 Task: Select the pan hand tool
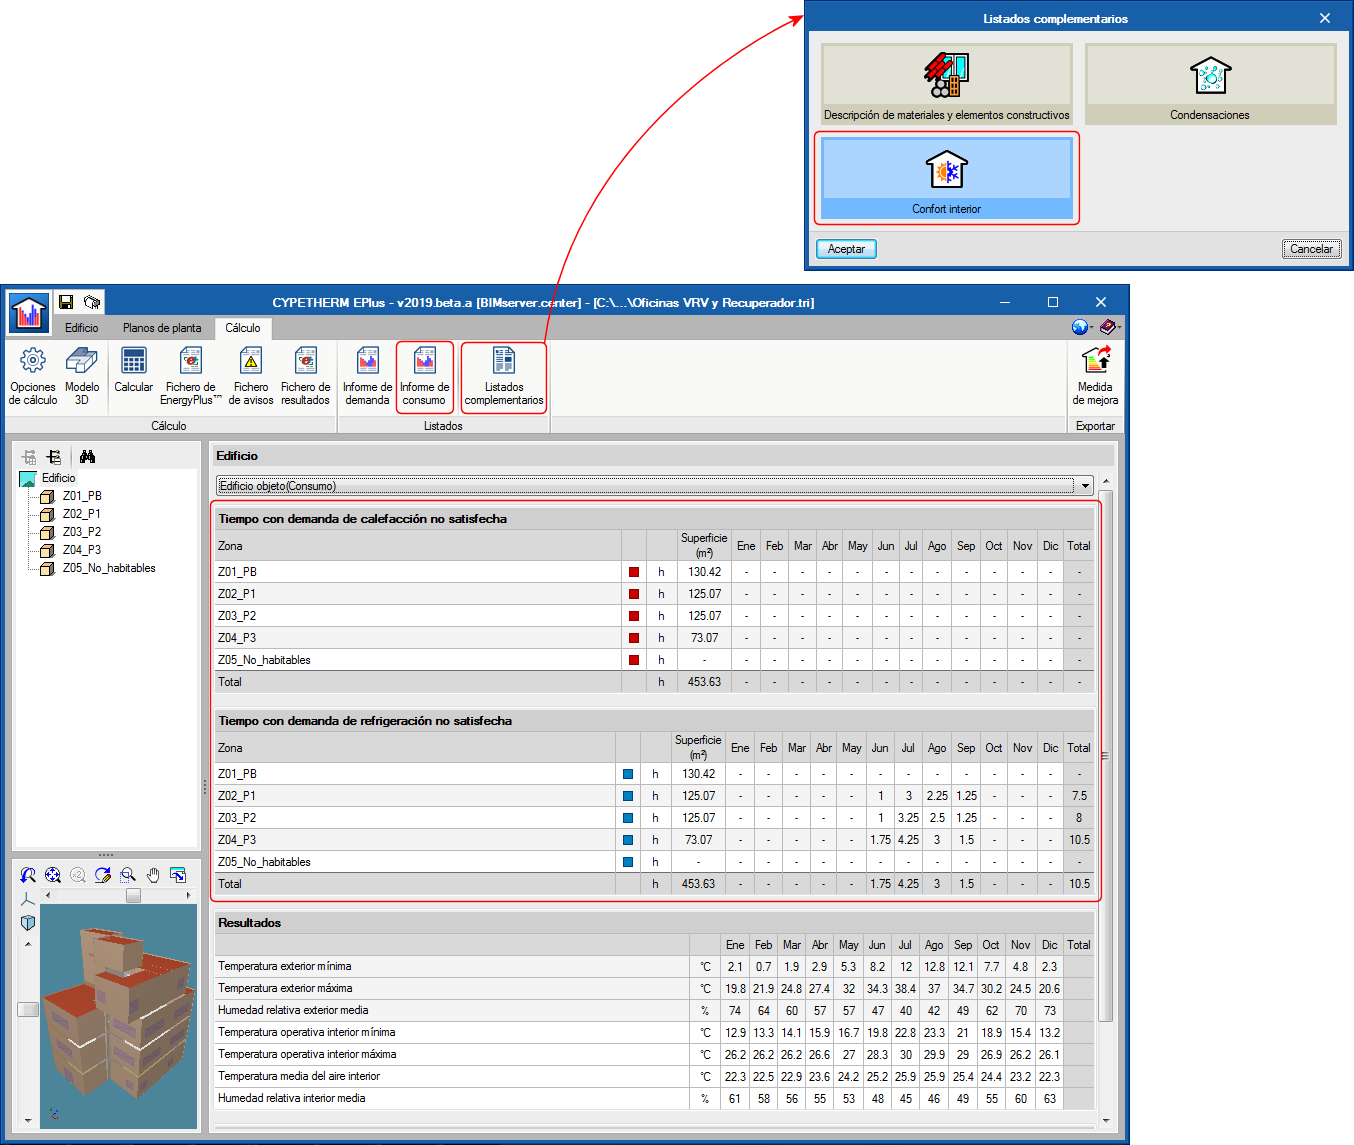tap(153, 875)
